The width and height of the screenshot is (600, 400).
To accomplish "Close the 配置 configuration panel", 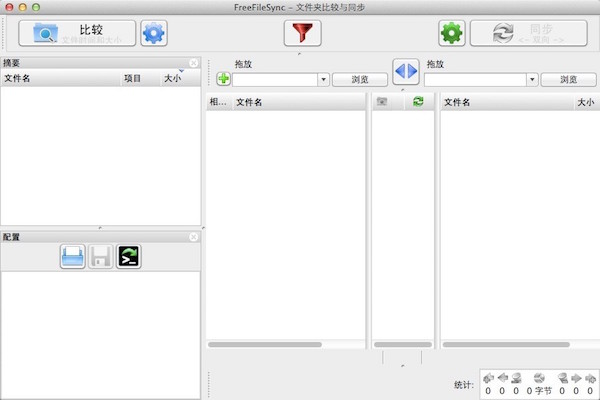I will tap(194, 237).
